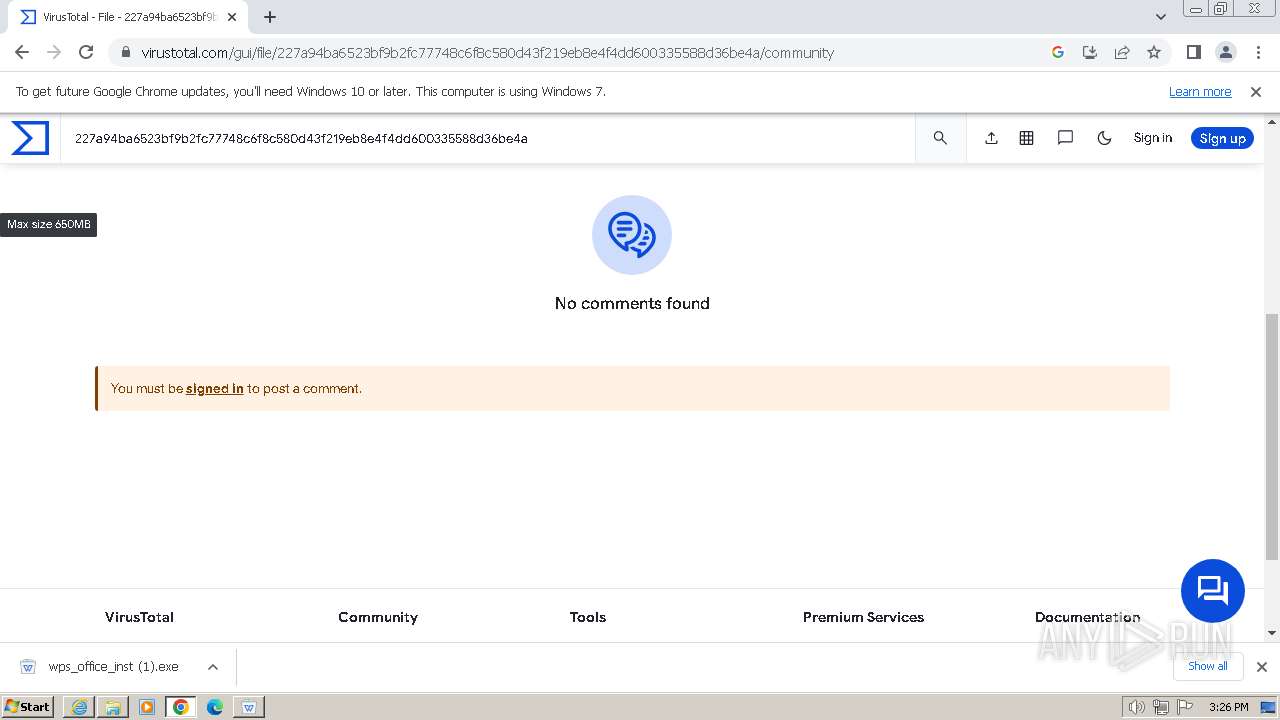Click the hash search input field
This screenshot has width=1280, height=720.
tap(488, 138)
